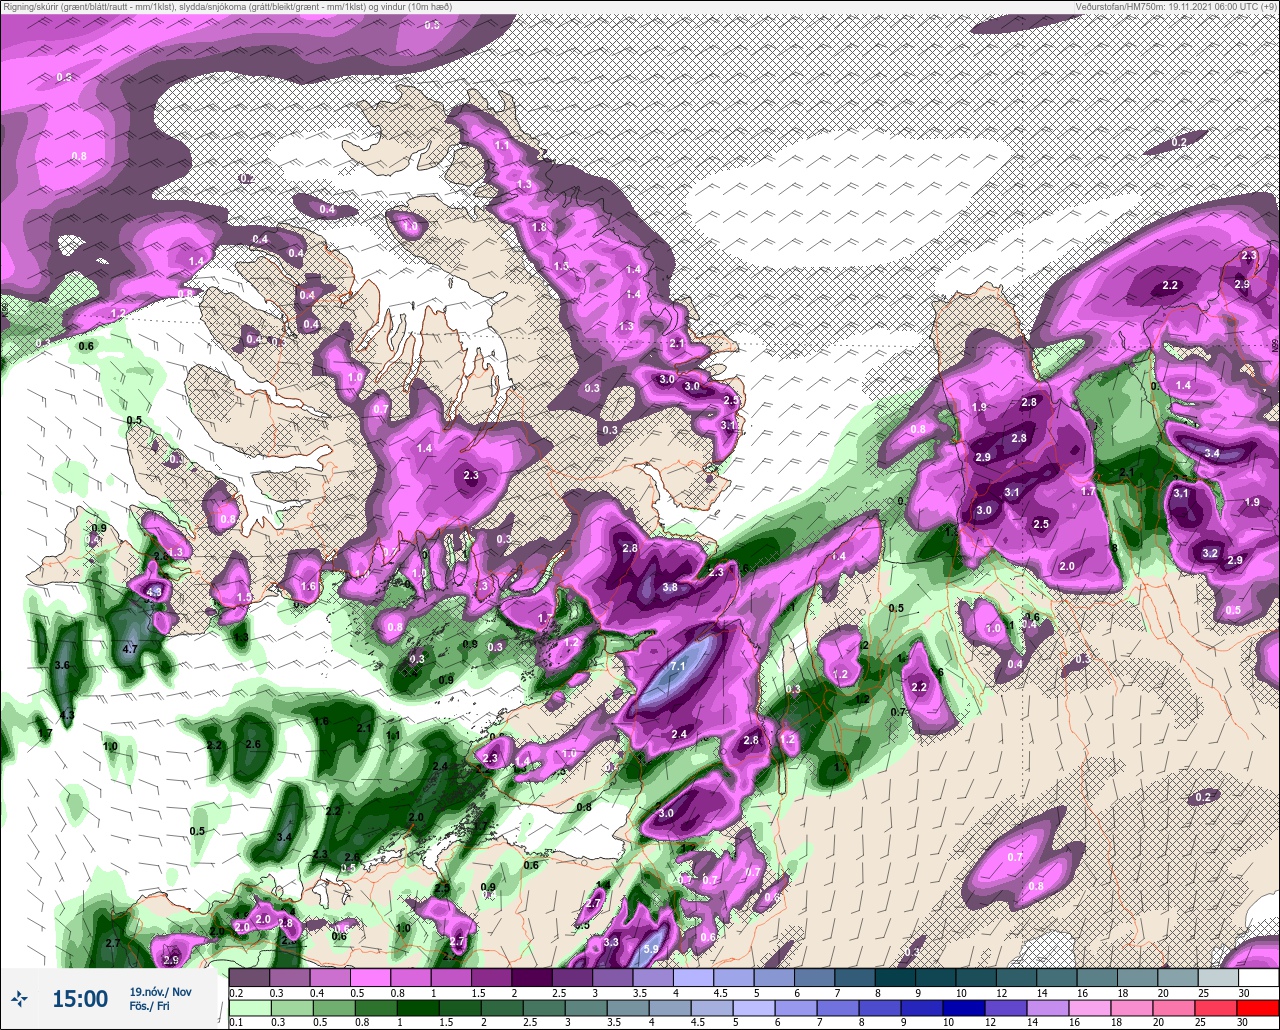
Task: Pick the white swatch labeled 30 in top legend
Action: [1258, 977]
